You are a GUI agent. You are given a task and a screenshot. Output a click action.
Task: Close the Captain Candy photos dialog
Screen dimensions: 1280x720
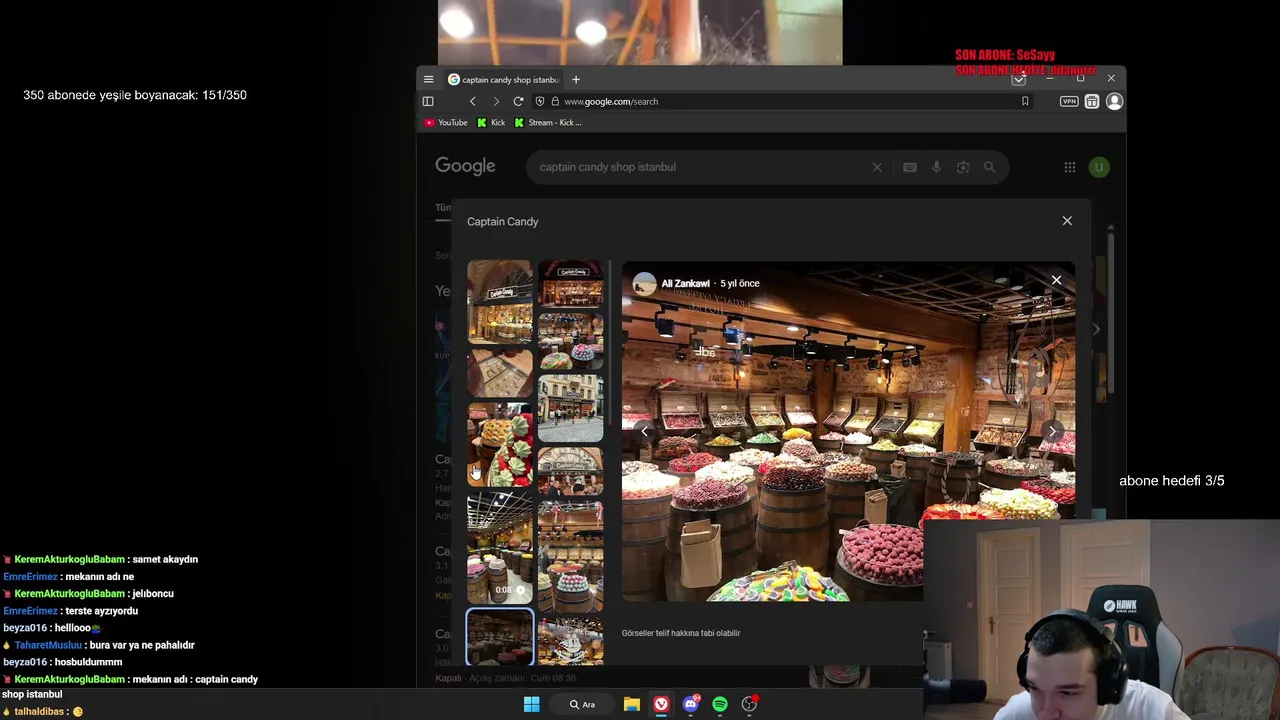[x=1067, y=221]
